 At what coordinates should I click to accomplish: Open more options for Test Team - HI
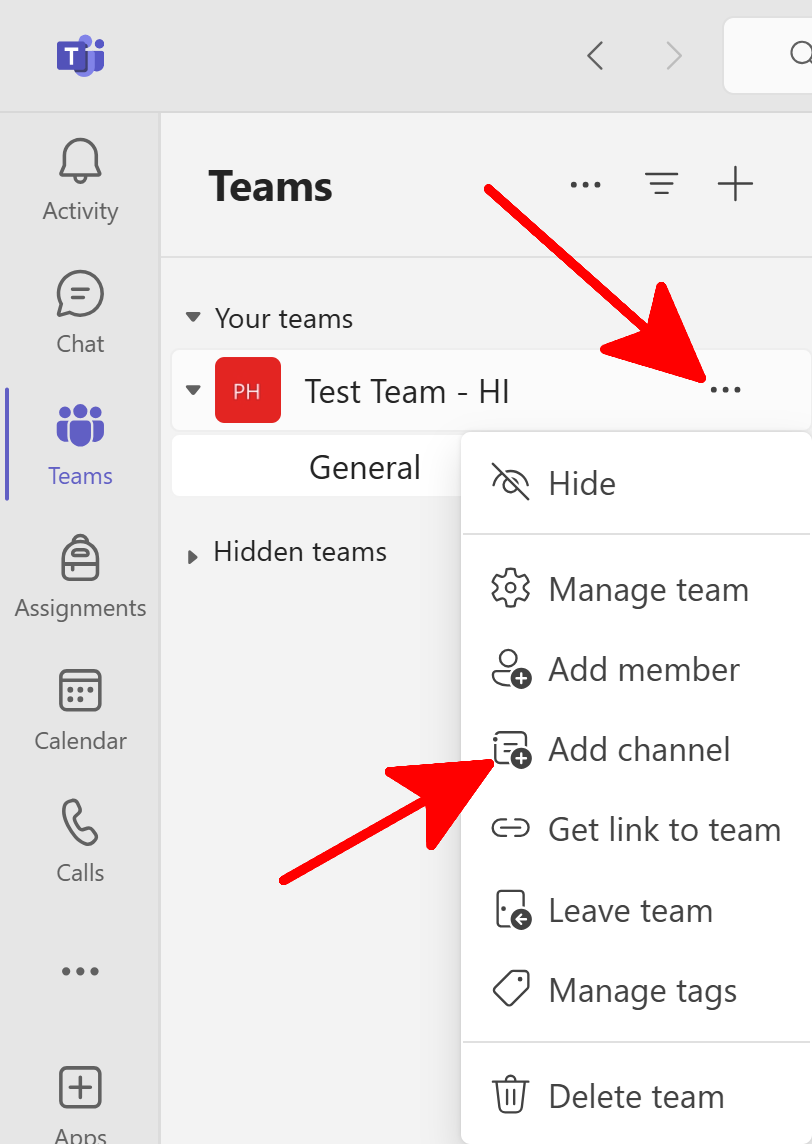[725, 390]
